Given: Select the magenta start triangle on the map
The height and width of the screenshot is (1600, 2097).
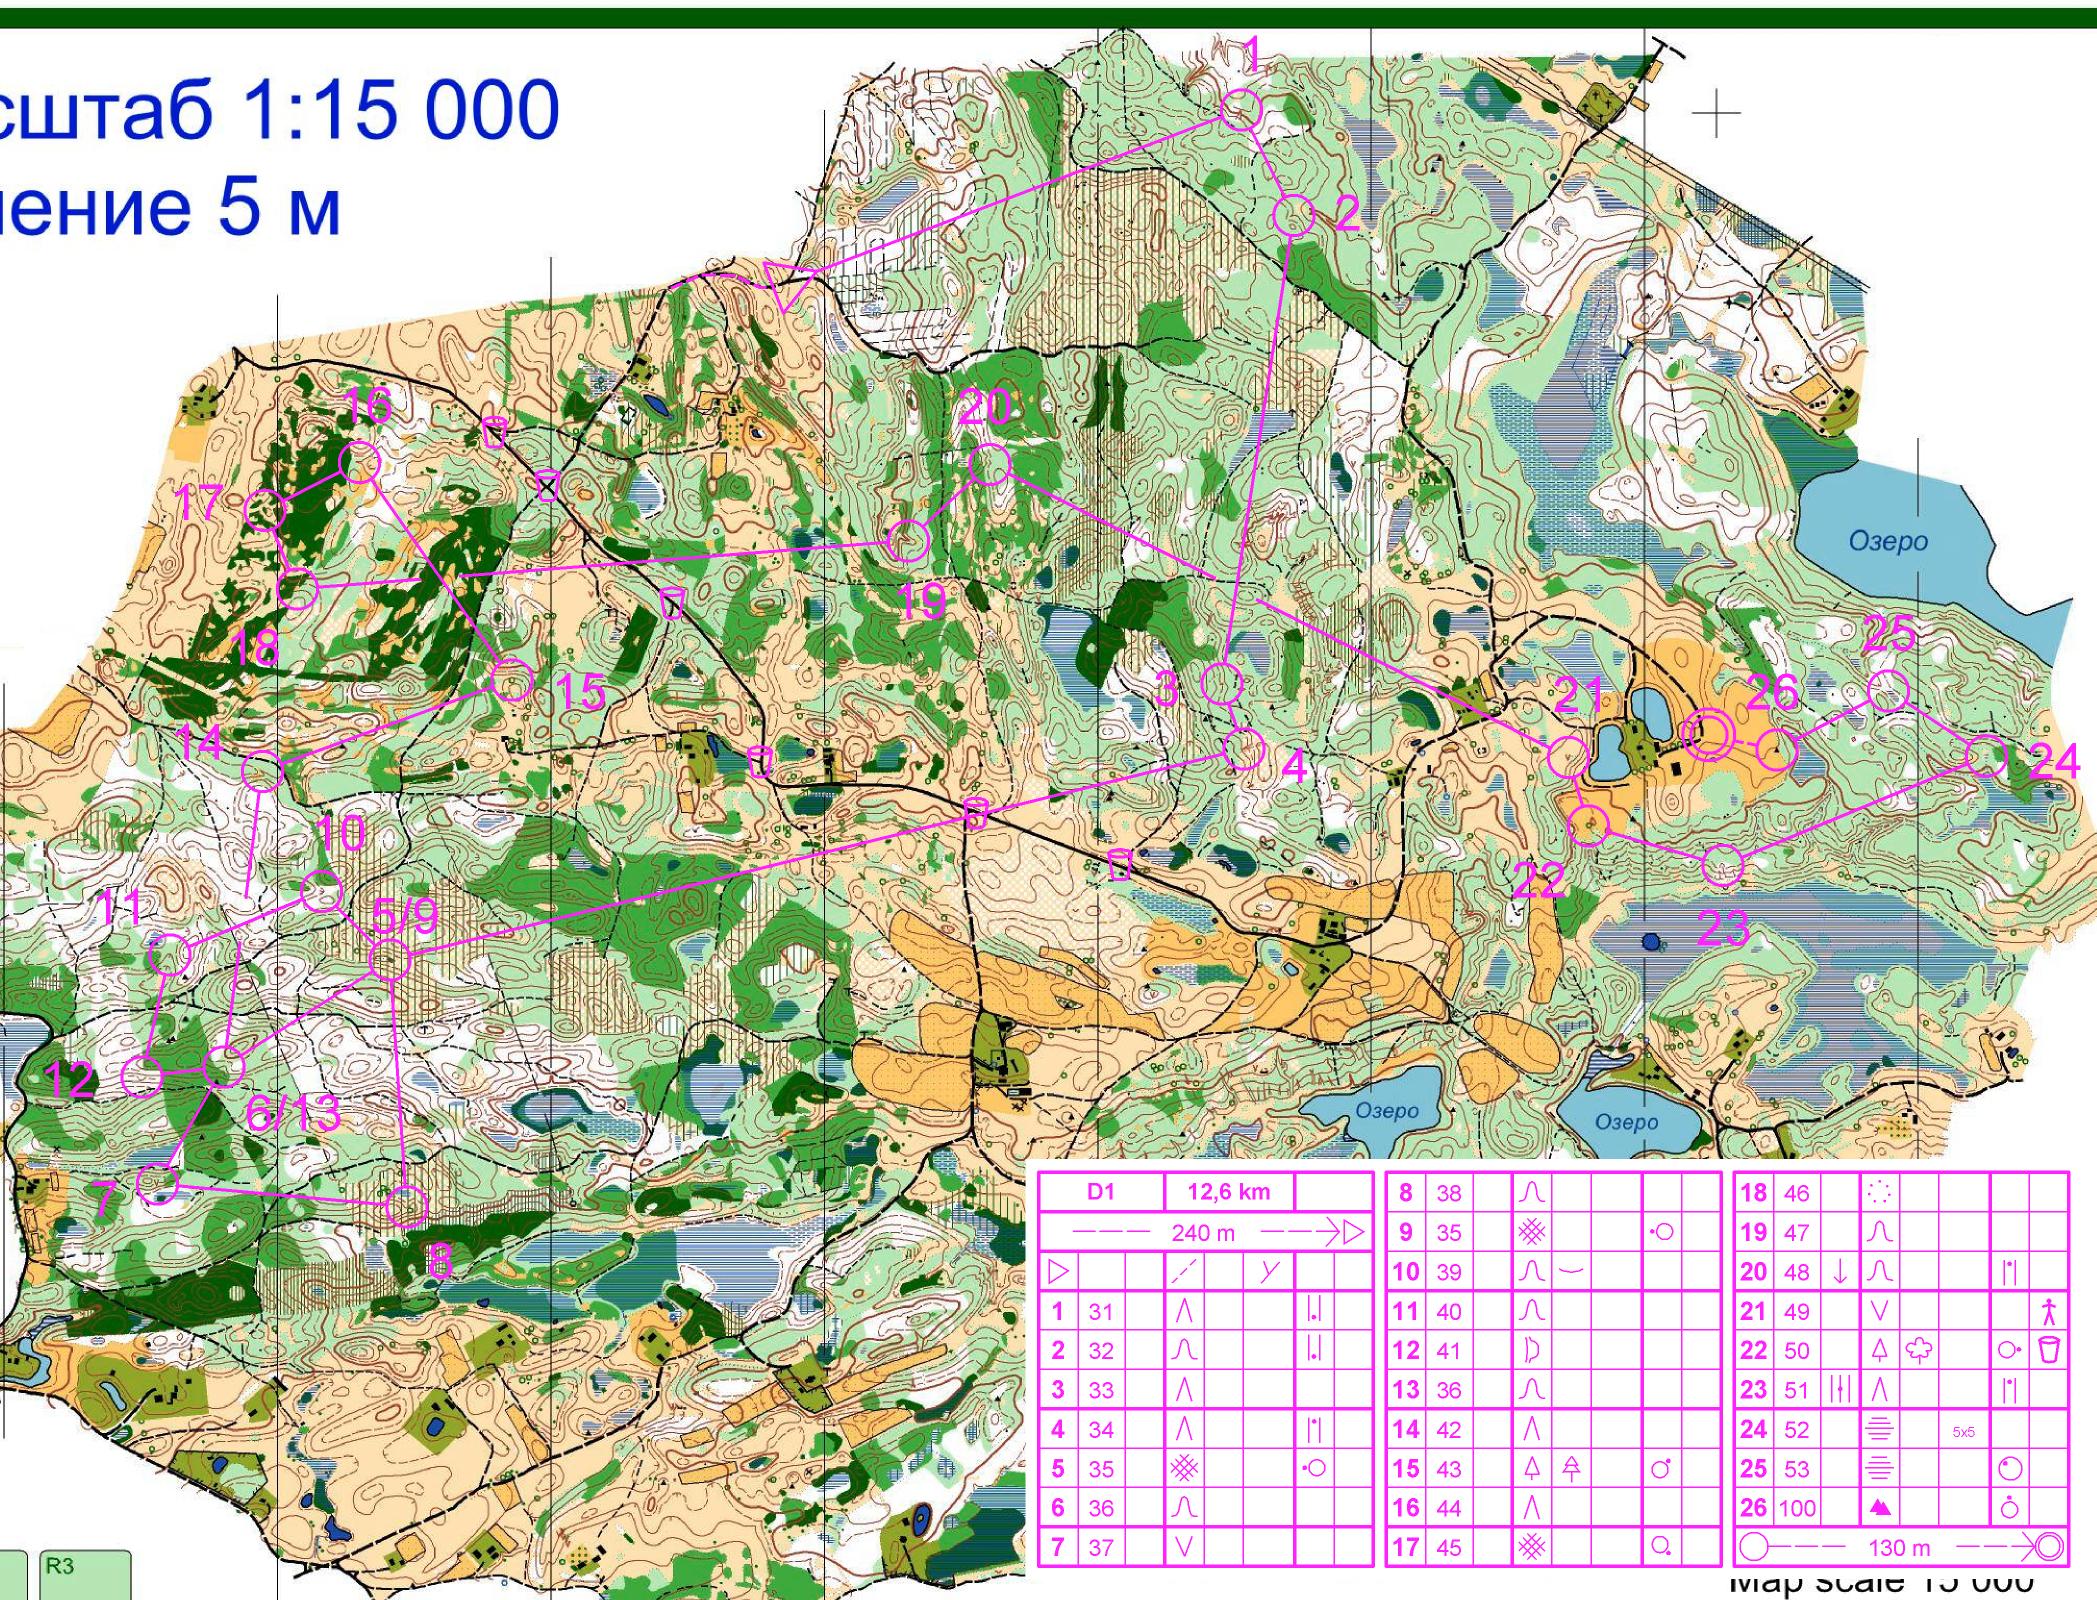Looking at the screenshot, I should click(786, 283).
